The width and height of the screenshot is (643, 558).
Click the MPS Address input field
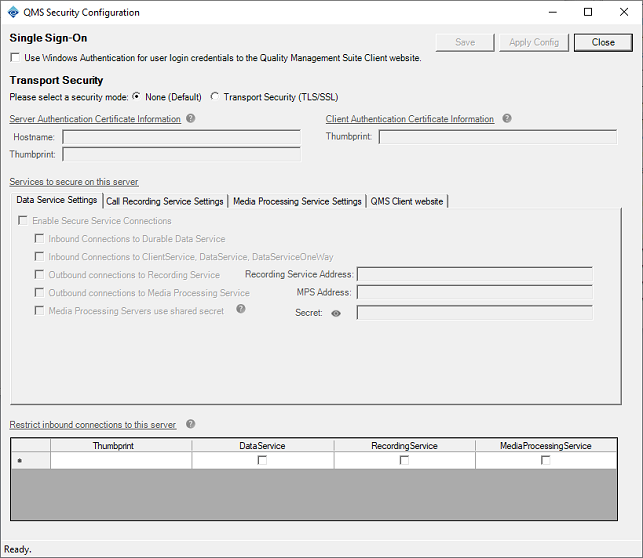475,292
